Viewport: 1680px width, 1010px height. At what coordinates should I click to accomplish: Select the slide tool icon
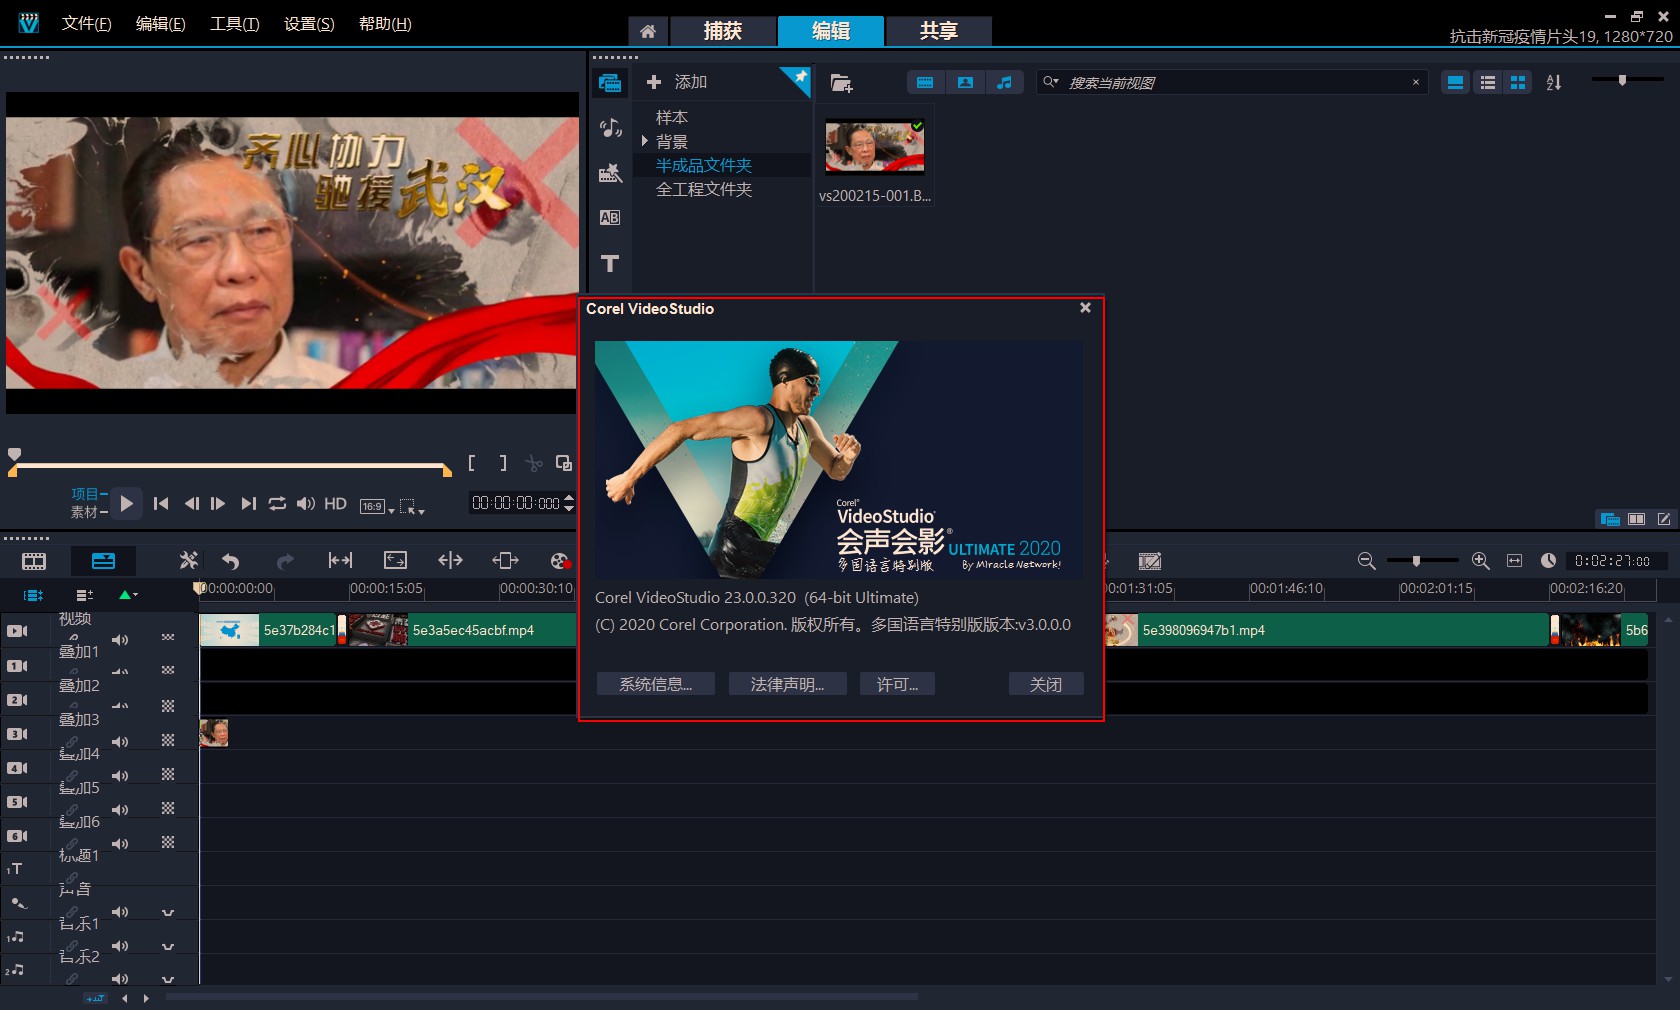click(x=505, y=561)
